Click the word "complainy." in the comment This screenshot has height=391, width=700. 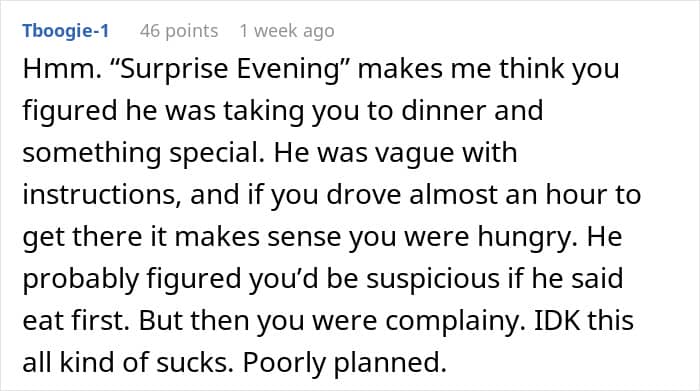point(455,320)
